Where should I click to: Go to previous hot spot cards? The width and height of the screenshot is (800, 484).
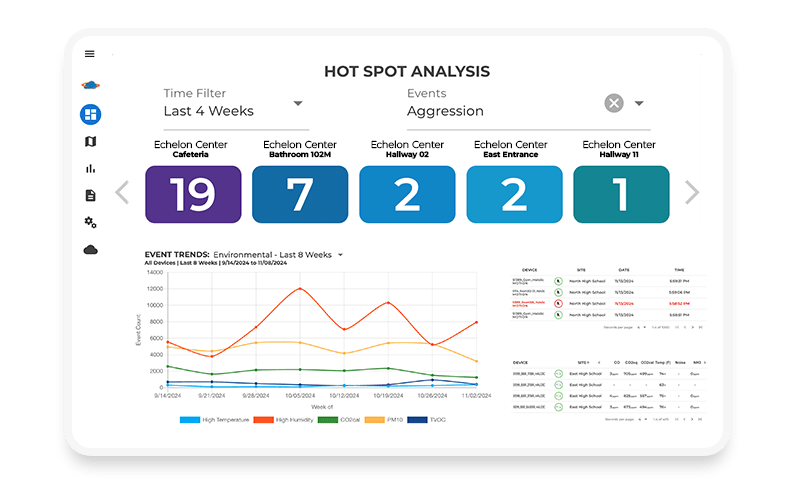tap(122, 192)
